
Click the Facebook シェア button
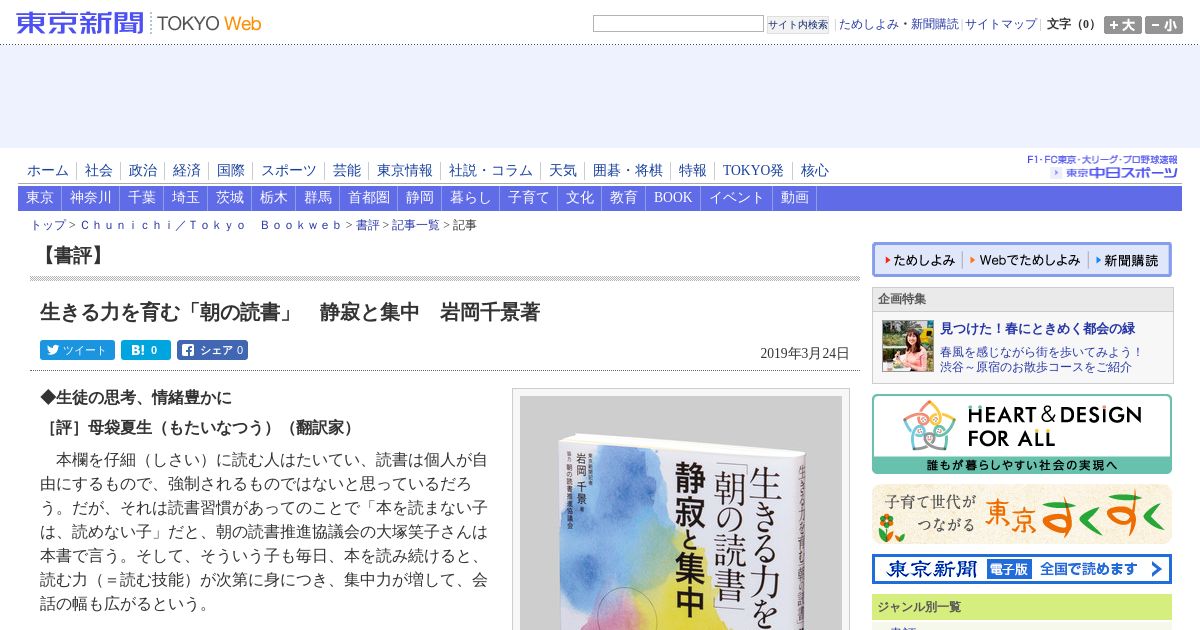(x=212, y=350)
